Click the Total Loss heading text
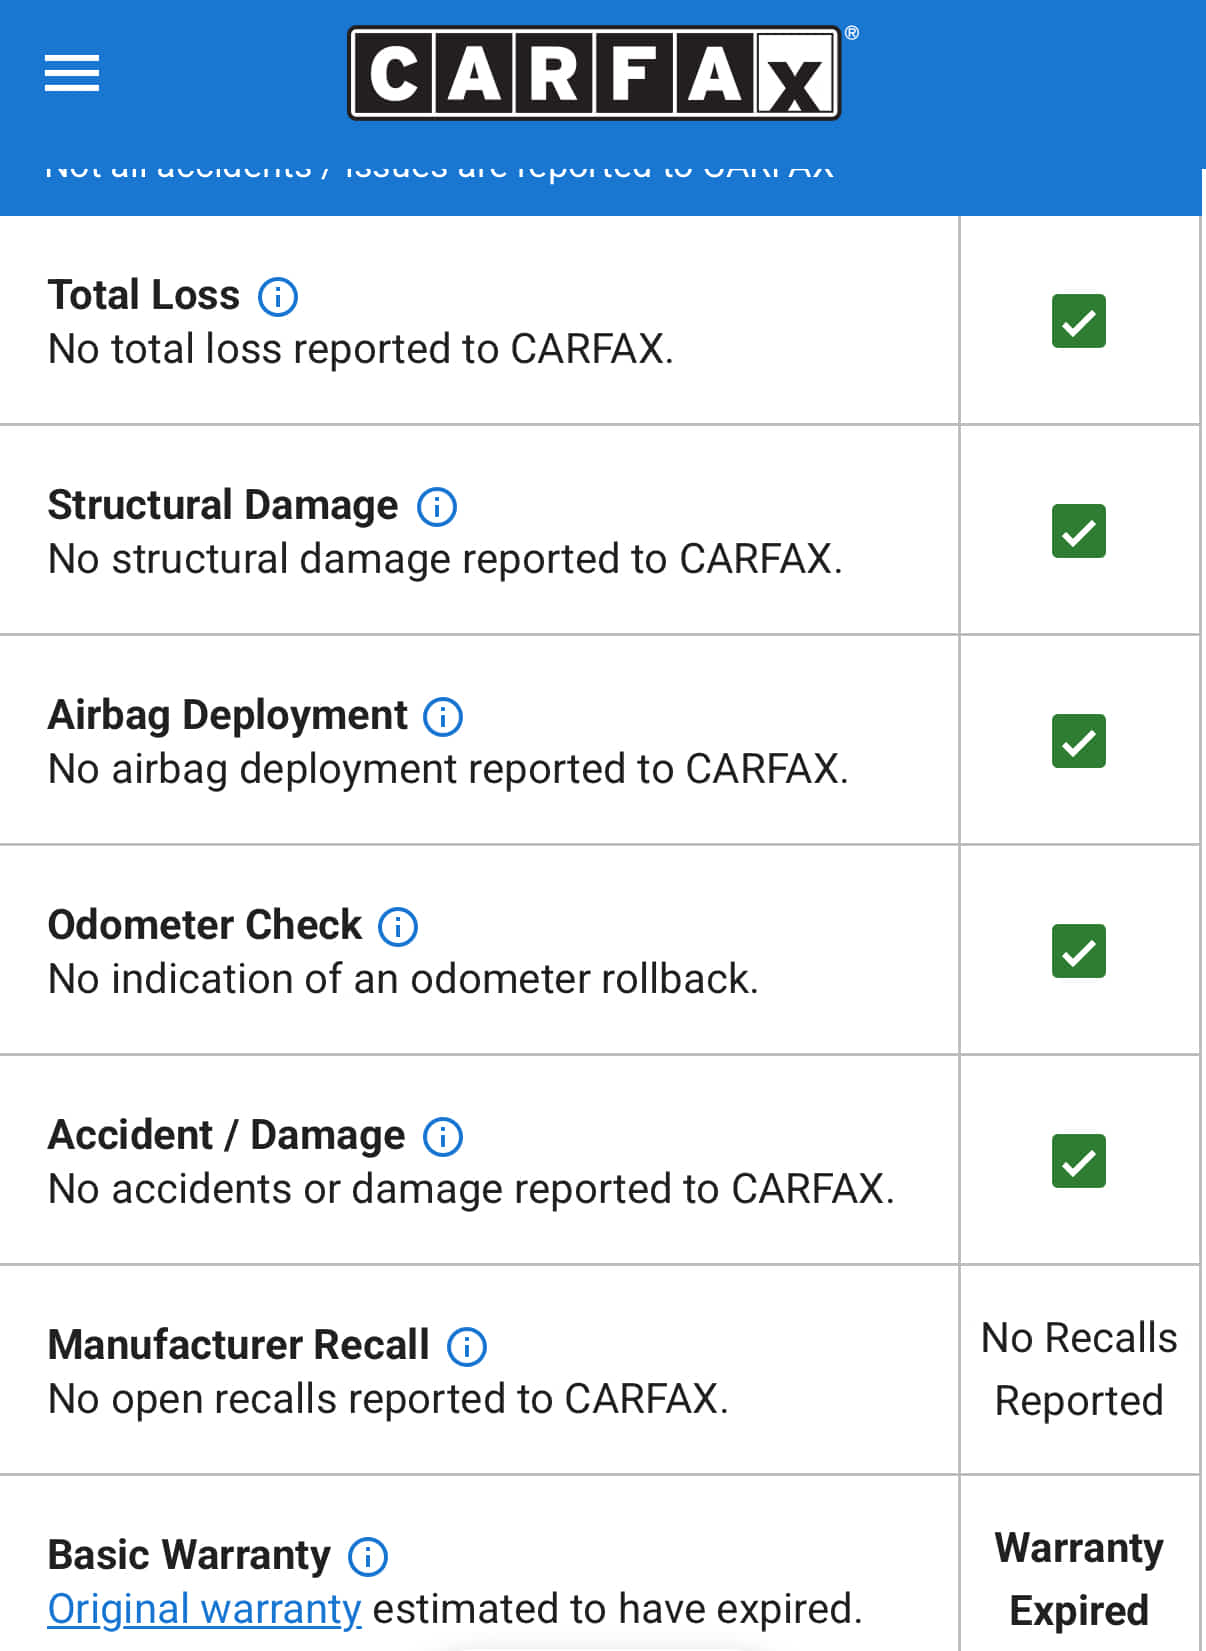1206x1651 pixels. [144, 295]
